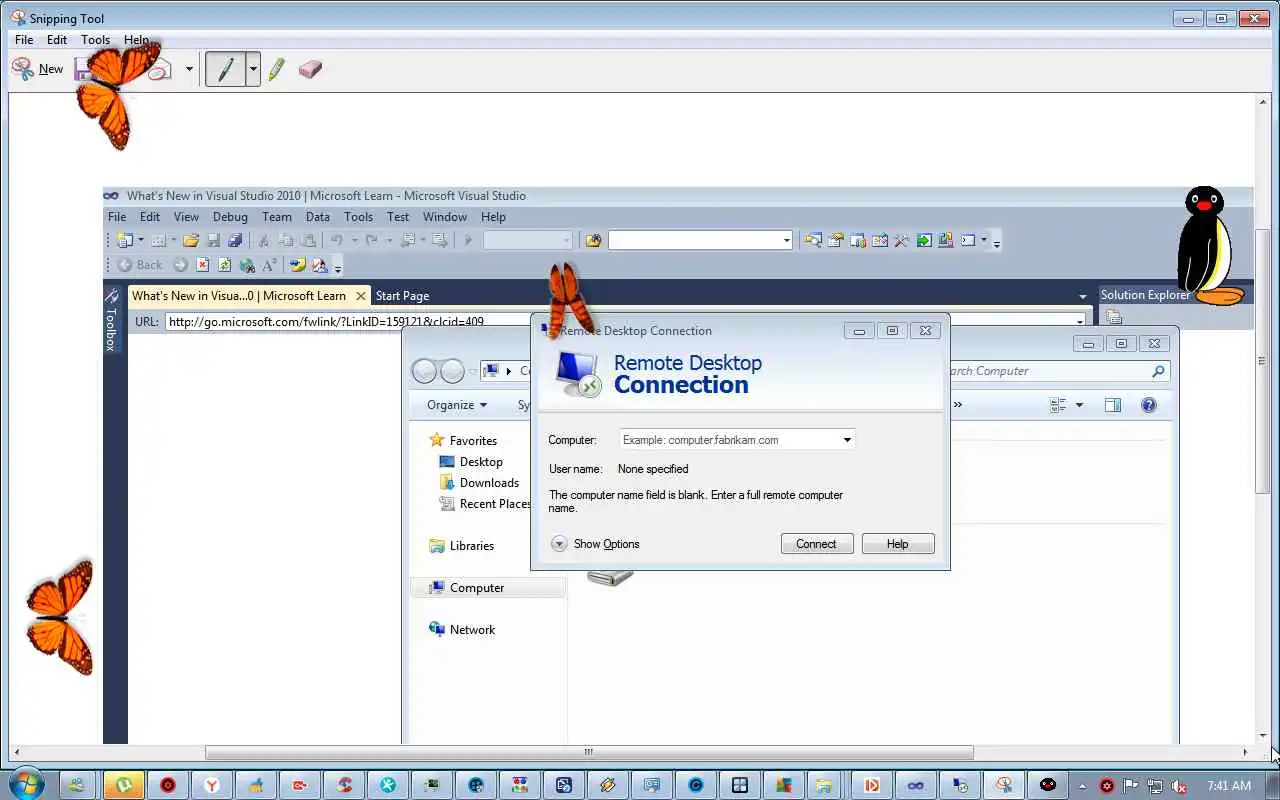
Task: Open the Organize menu in Explorer
Action: coord(457,405)
